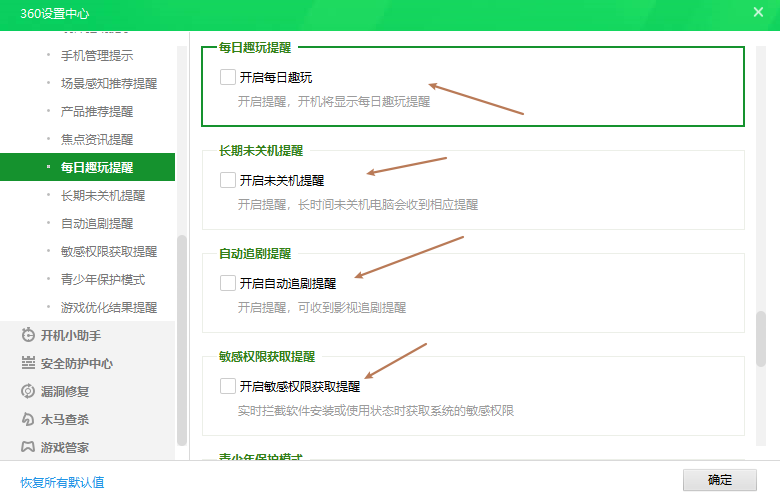Screen dimensions: 780x500
Task: Click the 安全防护中心 wall icon
Action: [28, 363]
